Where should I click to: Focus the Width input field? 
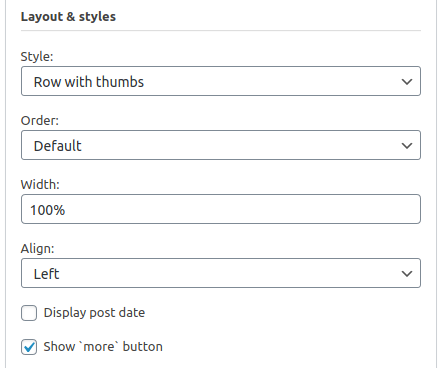pos(221,209)
